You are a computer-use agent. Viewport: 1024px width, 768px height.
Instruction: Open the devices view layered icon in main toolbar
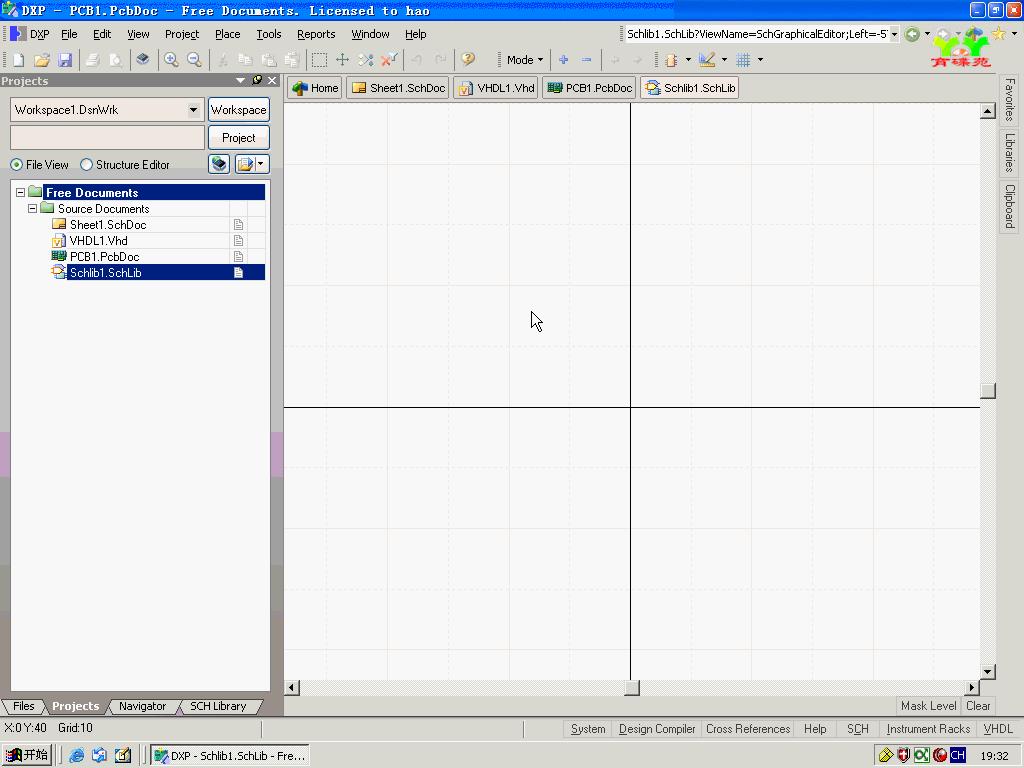142,60
